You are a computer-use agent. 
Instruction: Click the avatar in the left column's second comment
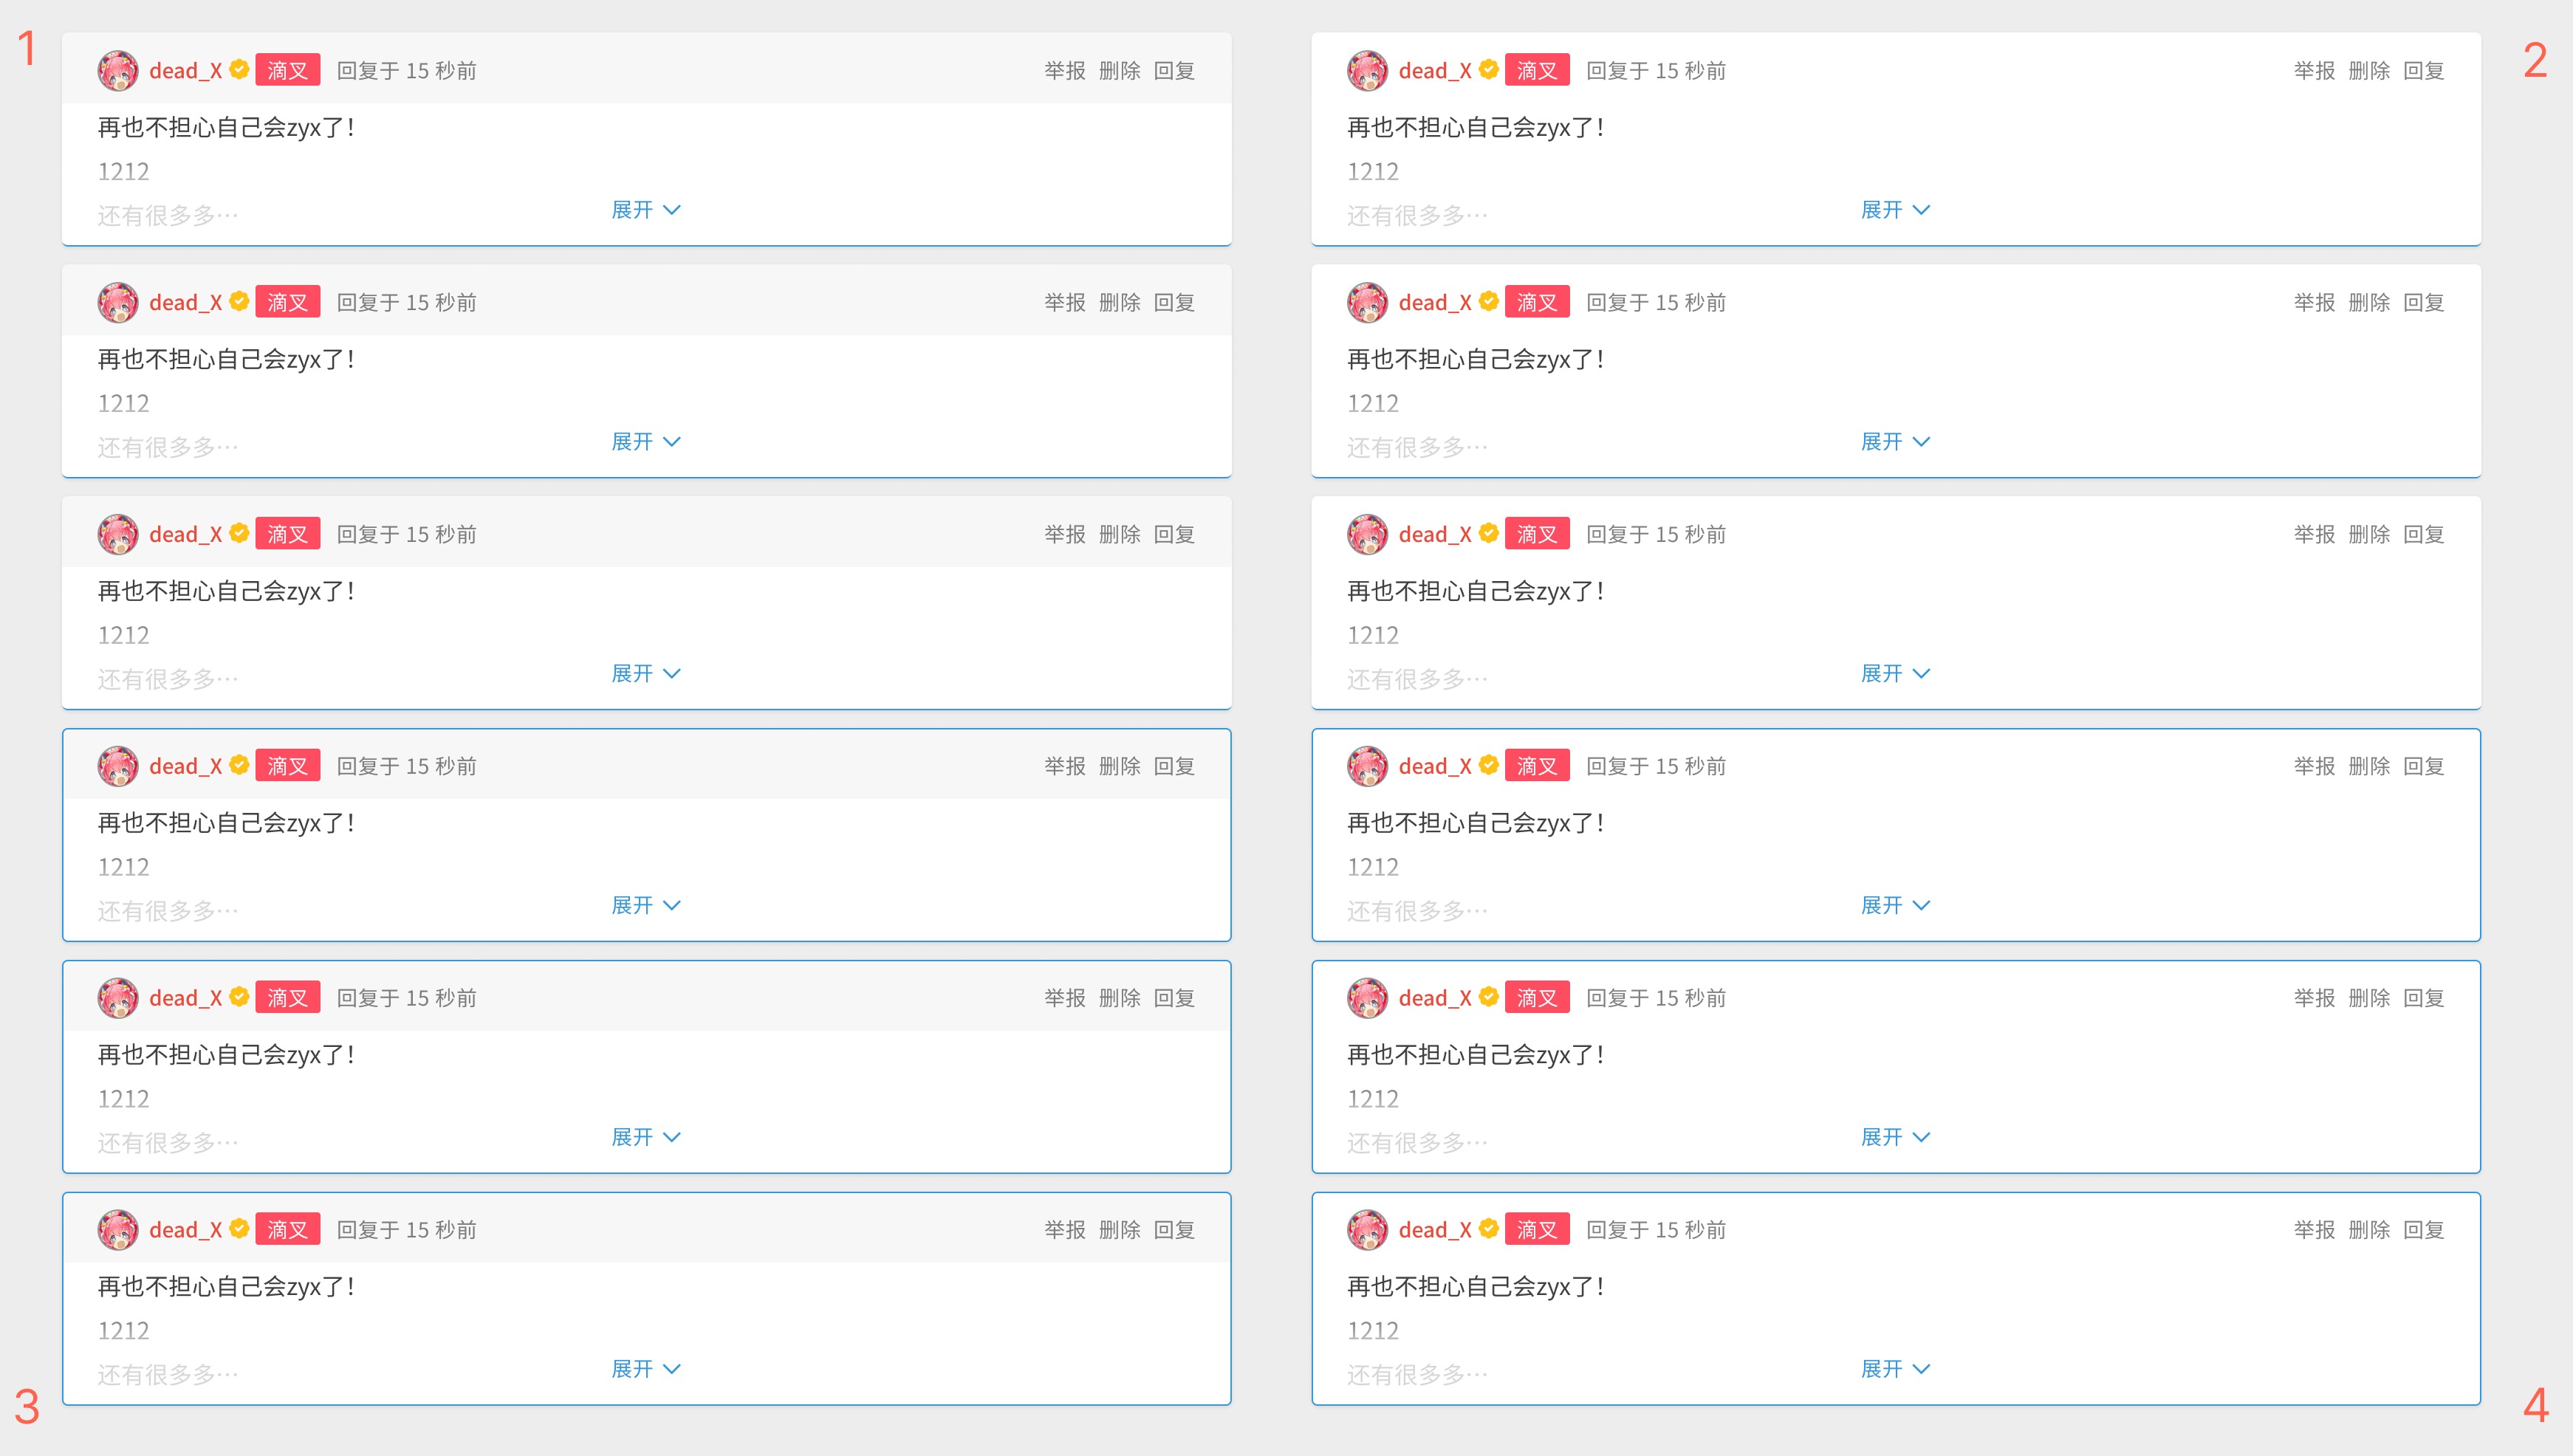[117, 303]
